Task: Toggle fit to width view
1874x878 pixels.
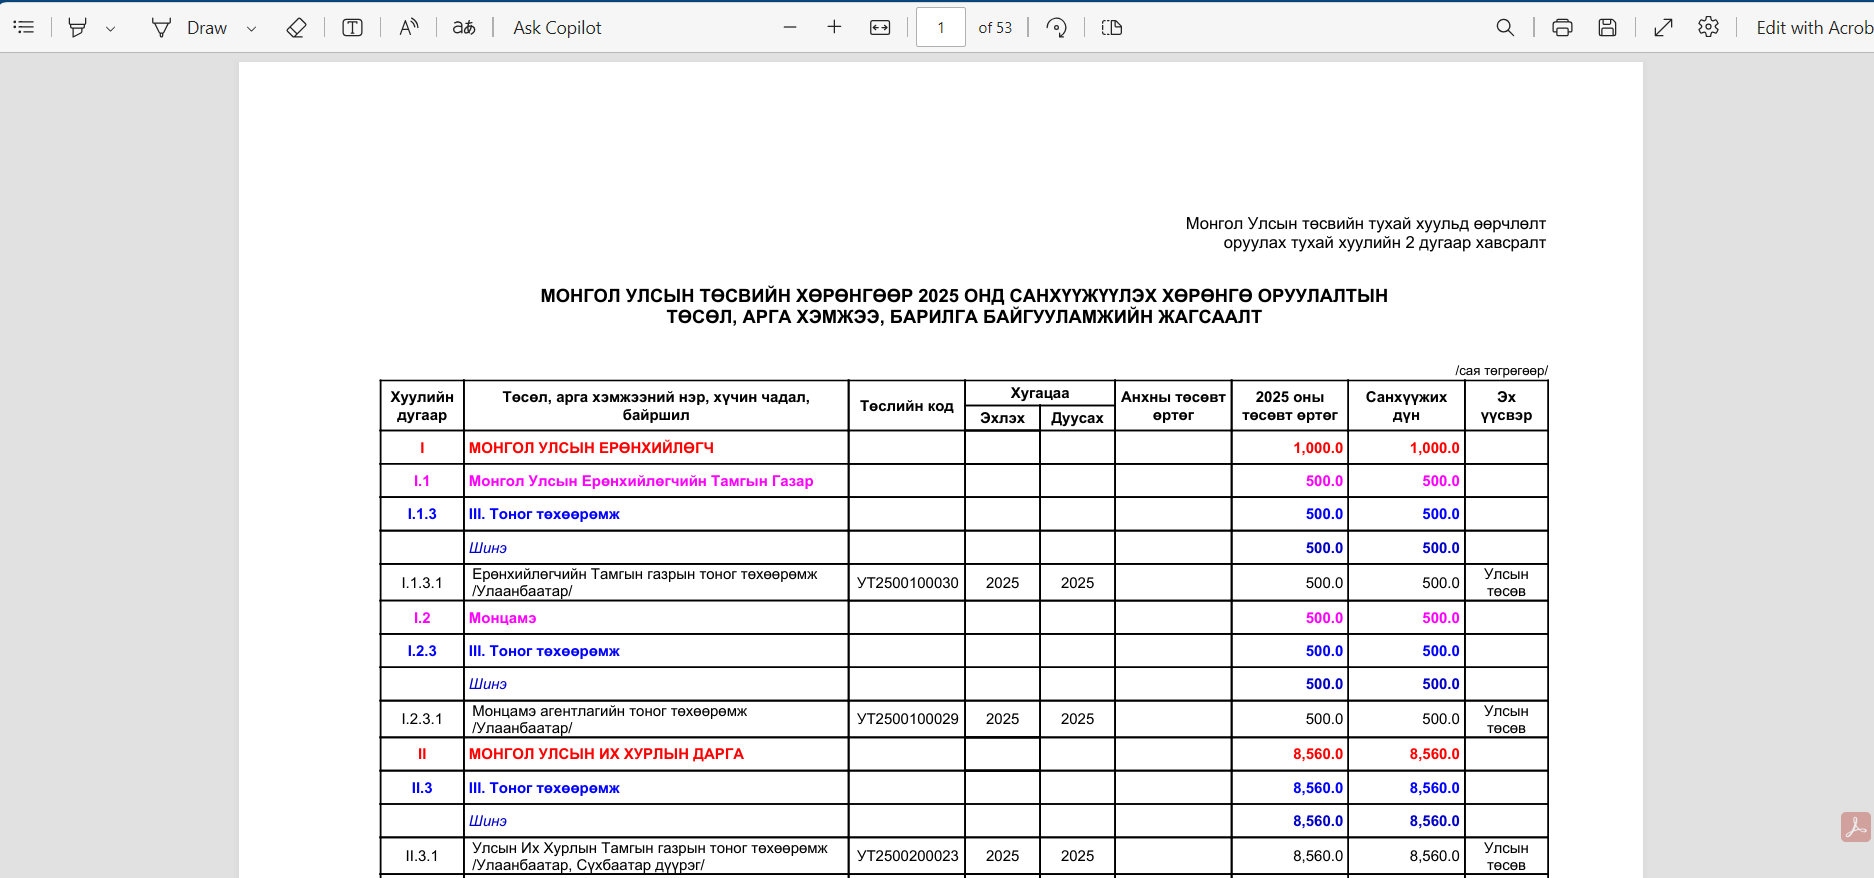Action: [880, 28]
